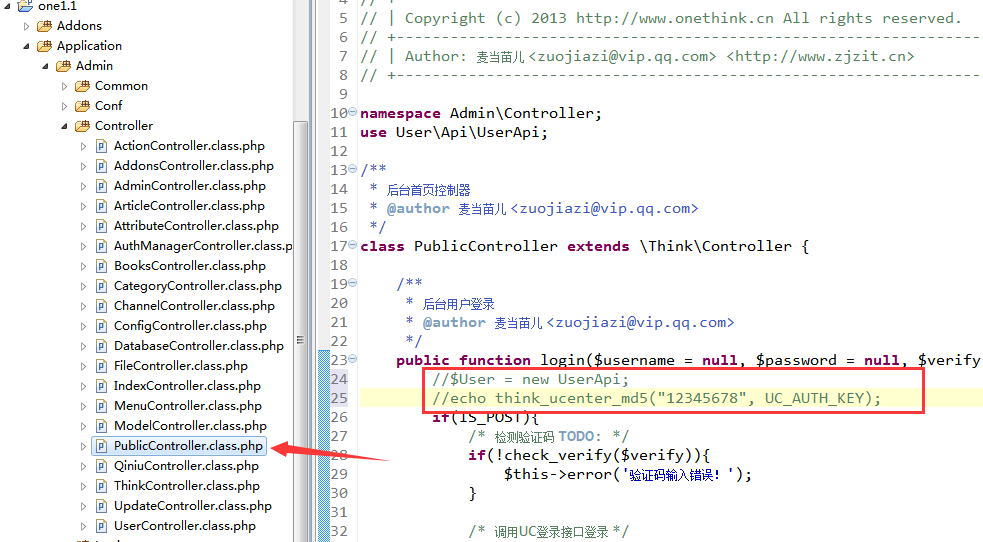983x542 pixels.
Task: Fold the login function at line 23
Action: [352, 360]
